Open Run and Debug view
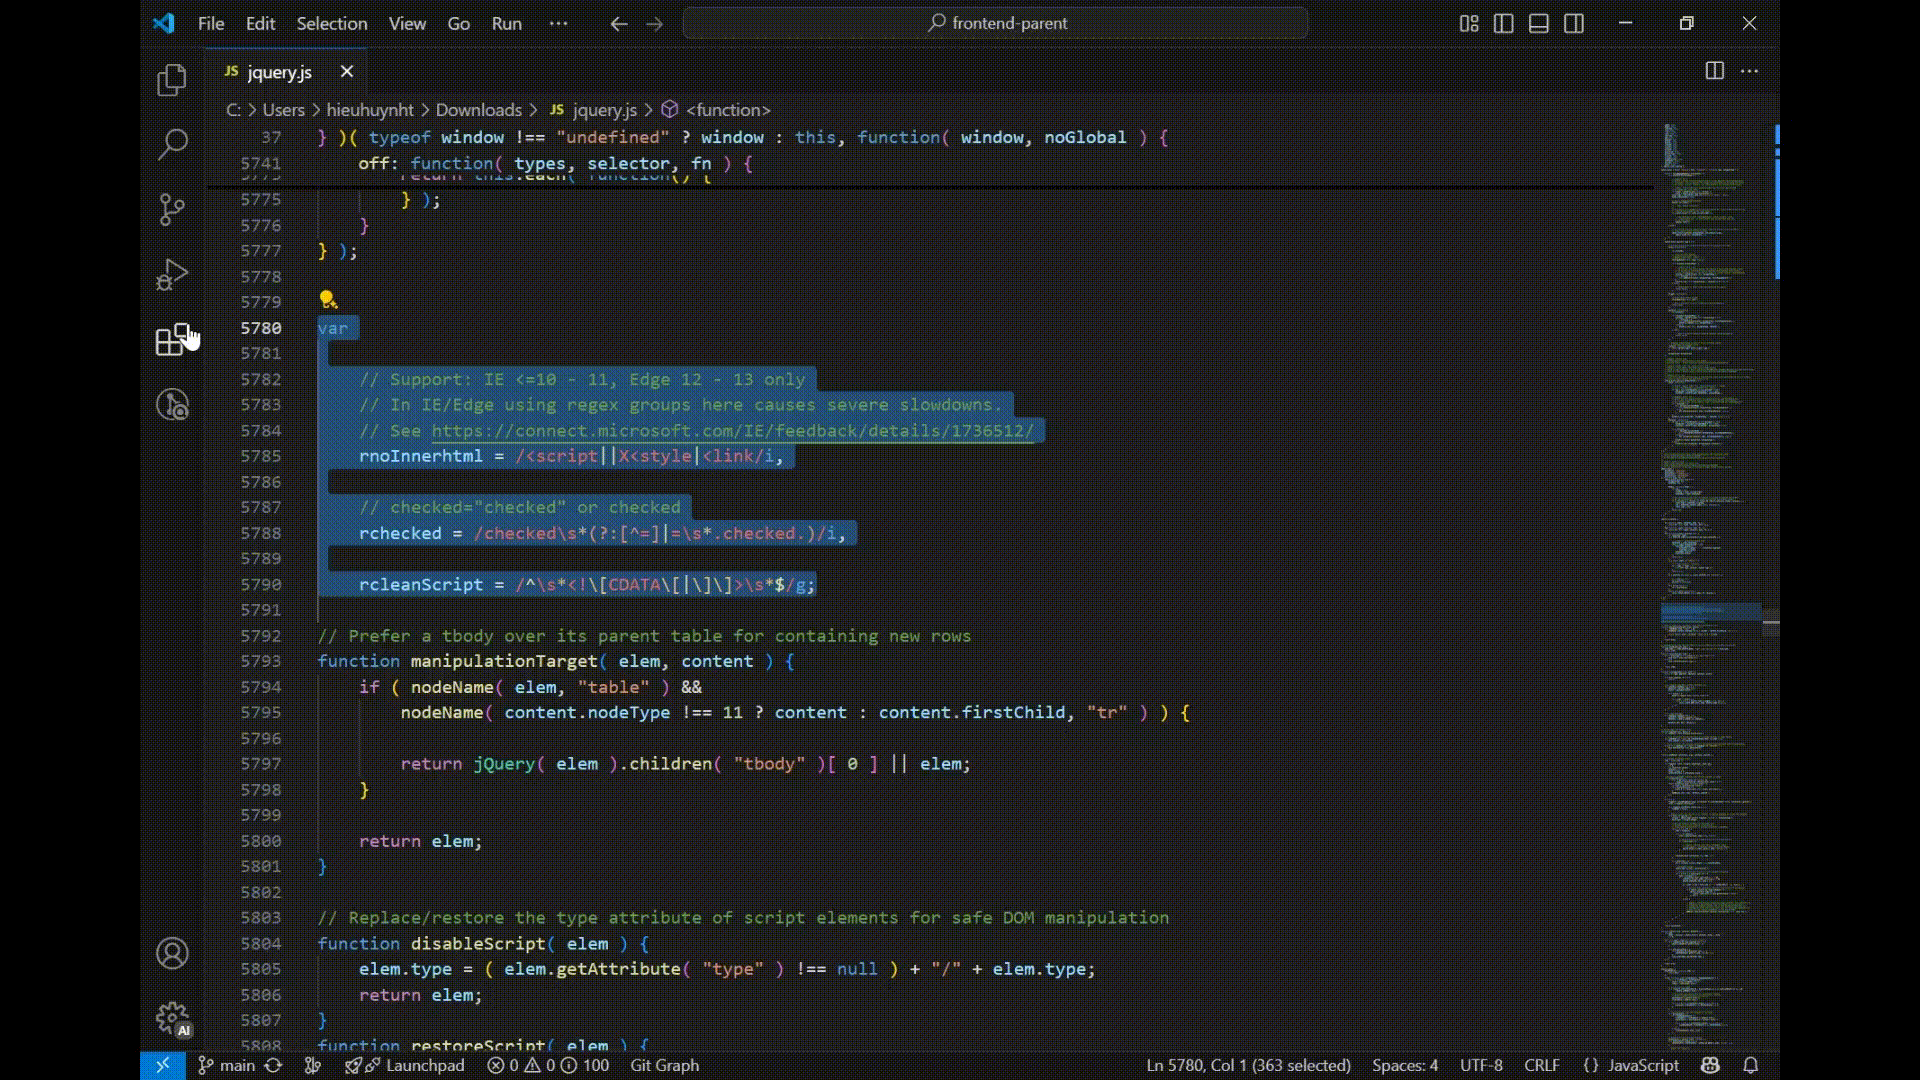Viewport: 1920px width, 1080px height. [172, 274]
